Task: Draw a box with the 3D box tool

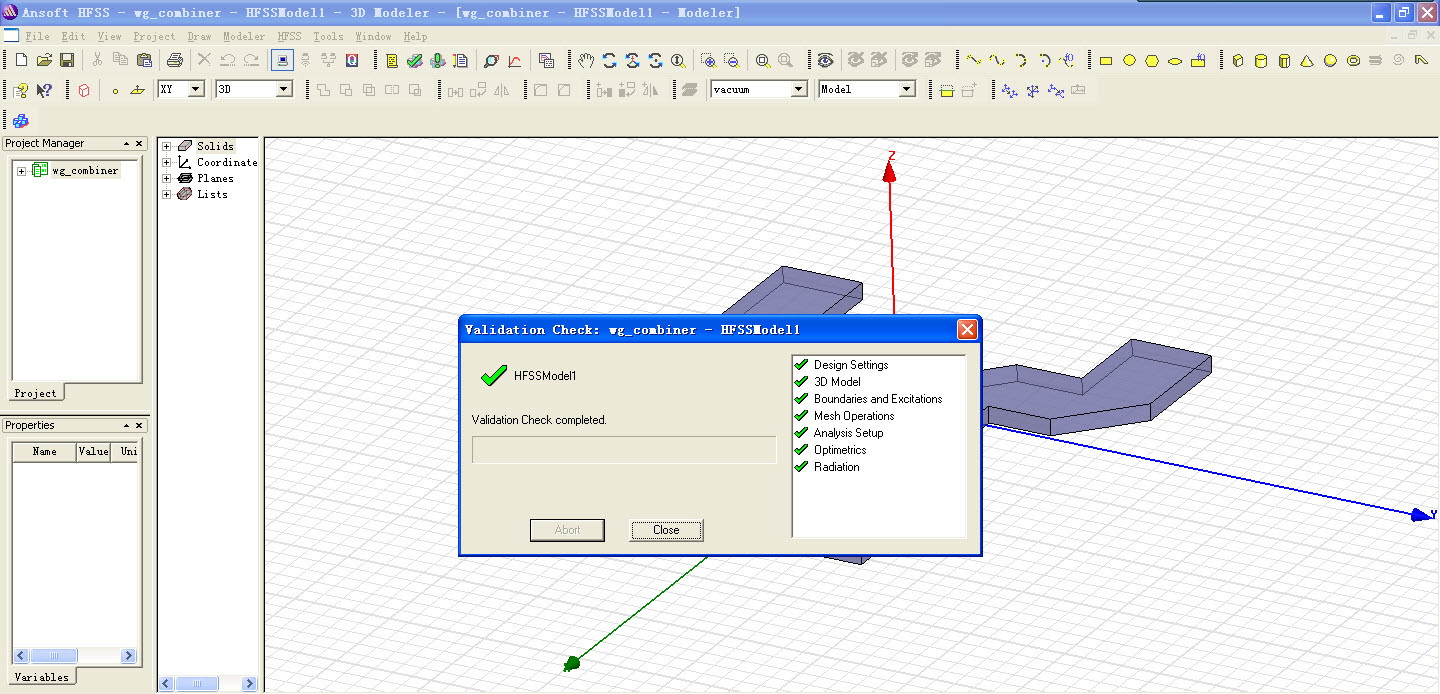Action: (1238, 60)
